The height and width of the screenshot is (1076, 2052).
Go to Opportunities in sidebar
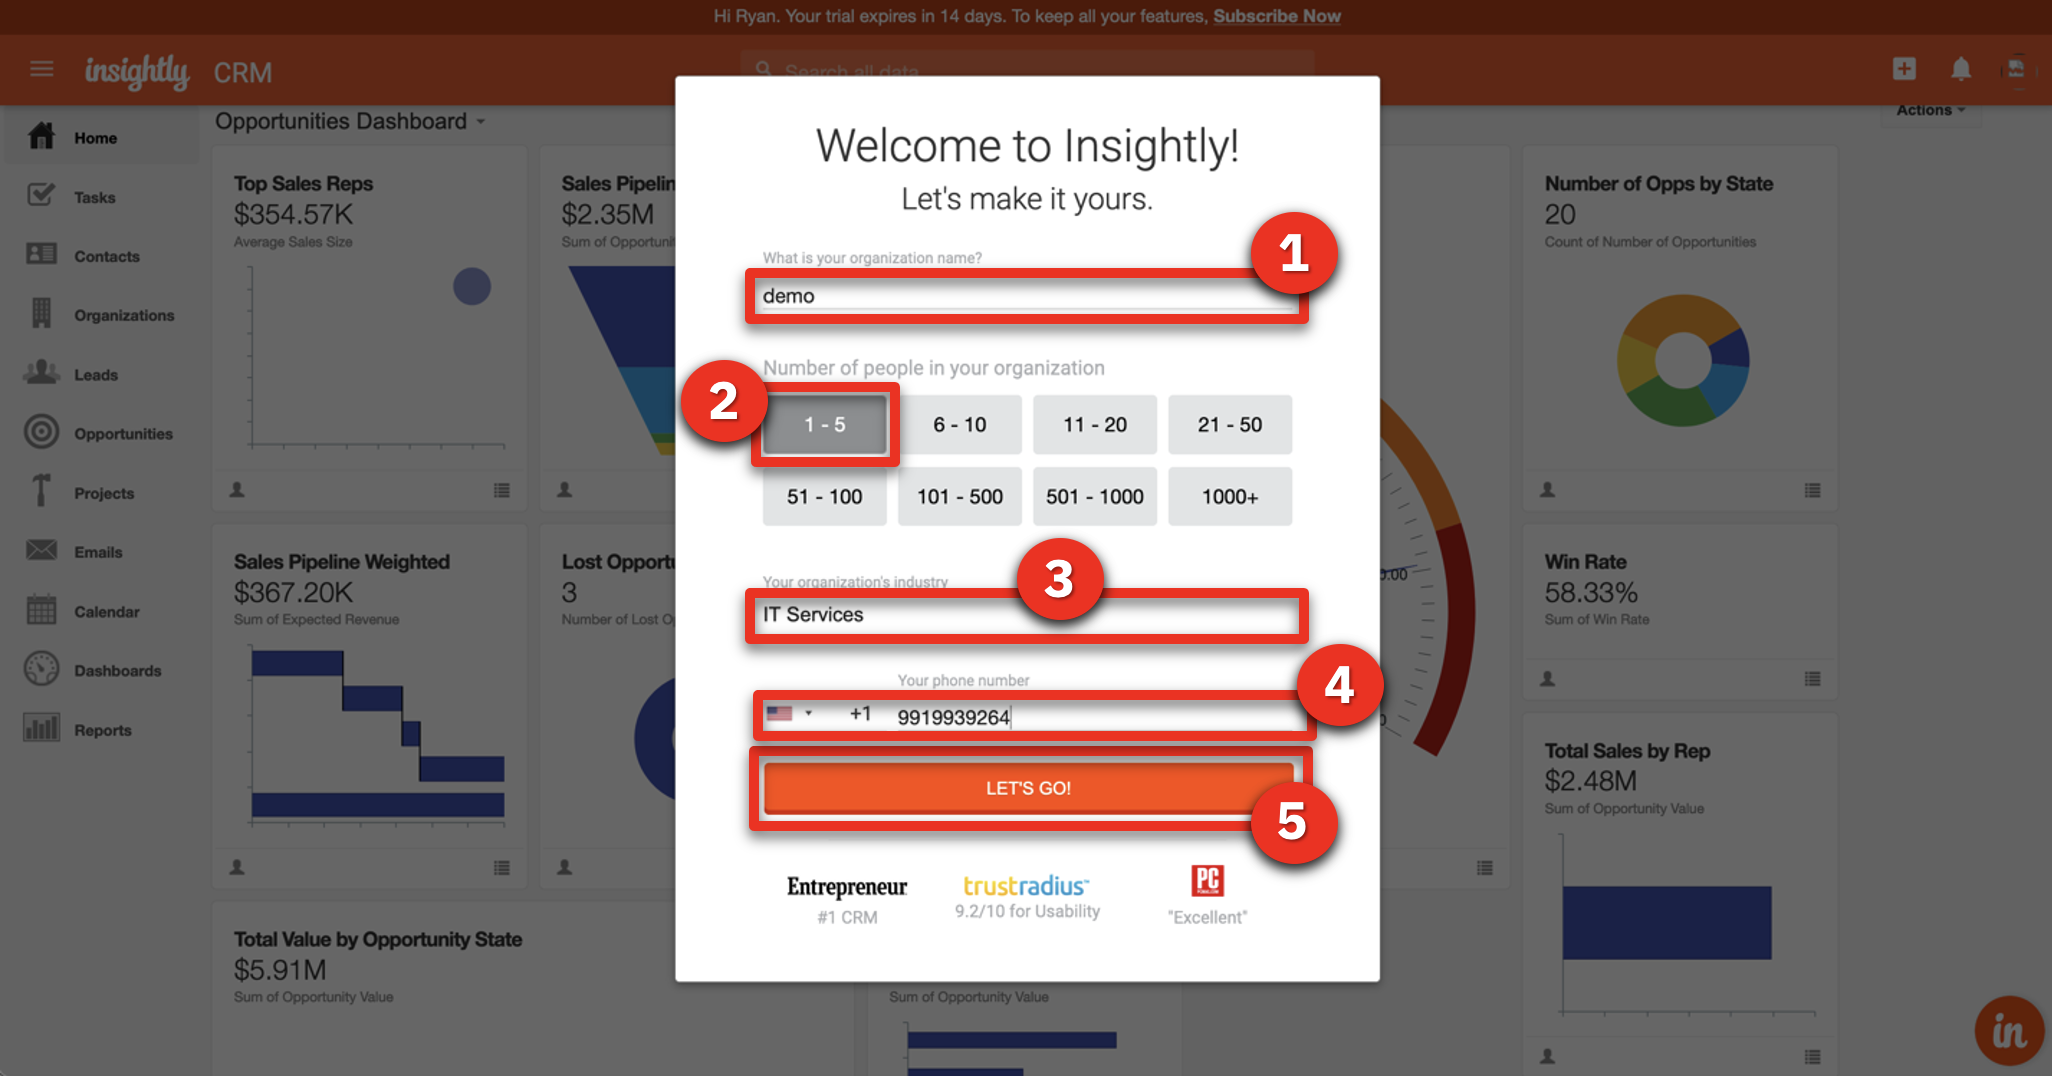[123, 434]
